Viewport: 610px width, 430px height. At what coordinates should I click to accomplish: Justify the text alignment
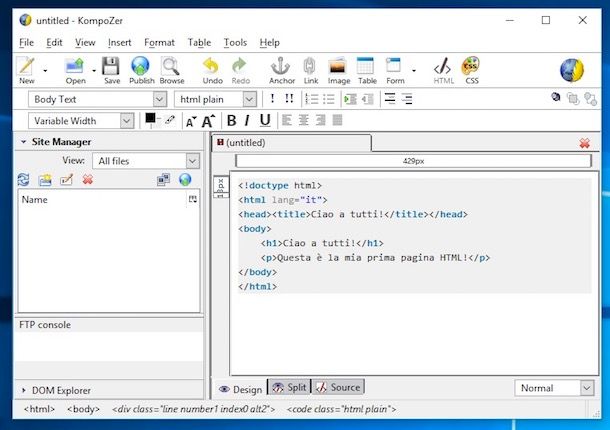pyautogui.click(x=338, y=120)
